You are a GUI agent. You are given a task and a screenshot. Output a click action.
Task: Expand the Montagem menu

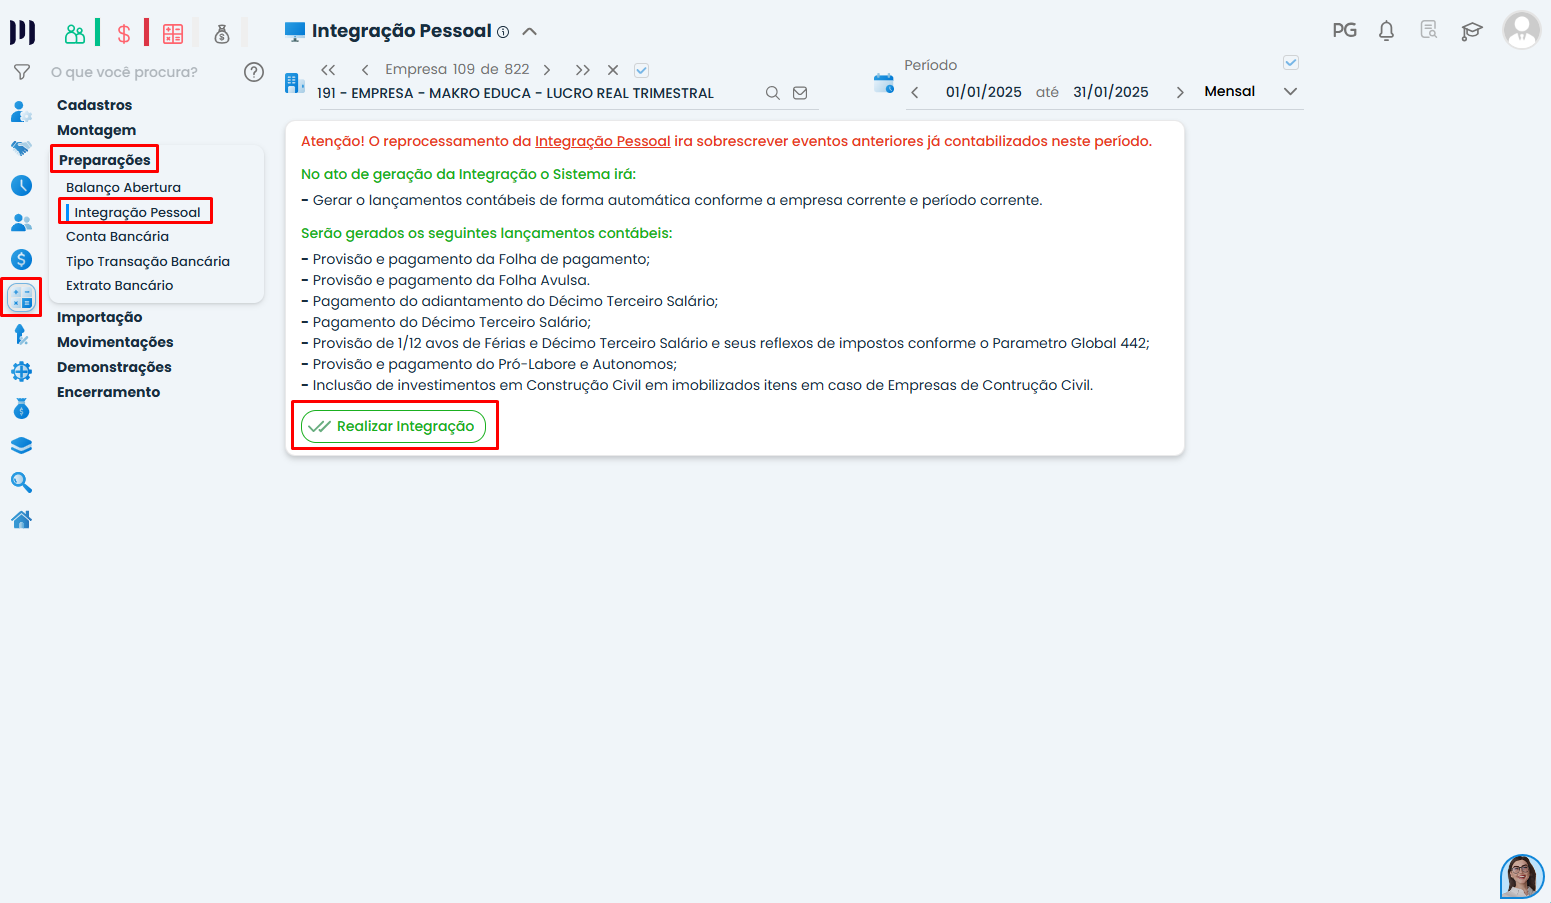pyautogui.click(x=96, y=130)
